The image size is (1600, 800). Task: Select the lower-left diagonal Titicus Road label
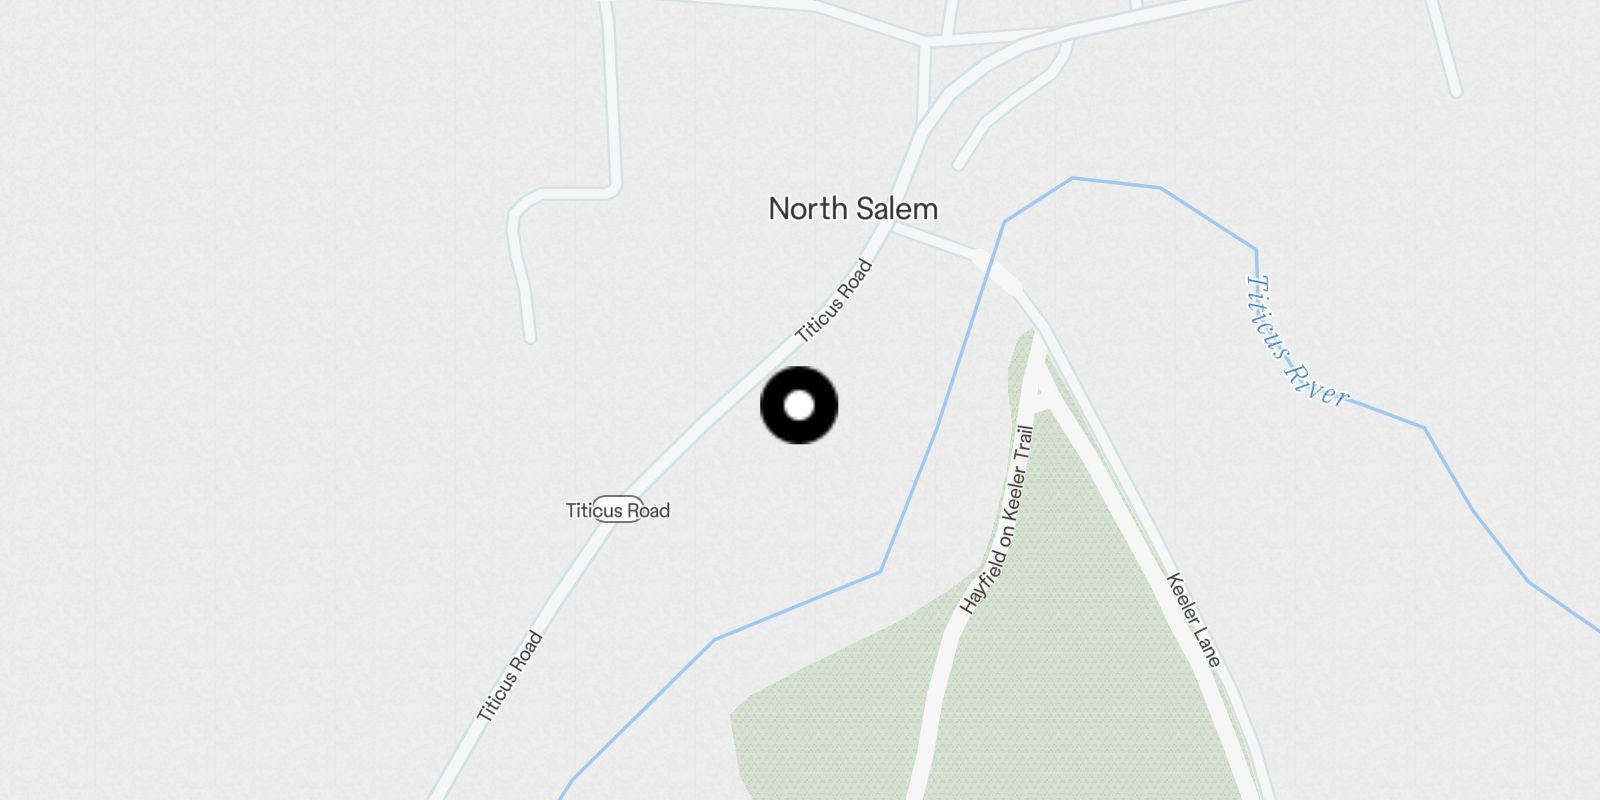pos(510,677)
